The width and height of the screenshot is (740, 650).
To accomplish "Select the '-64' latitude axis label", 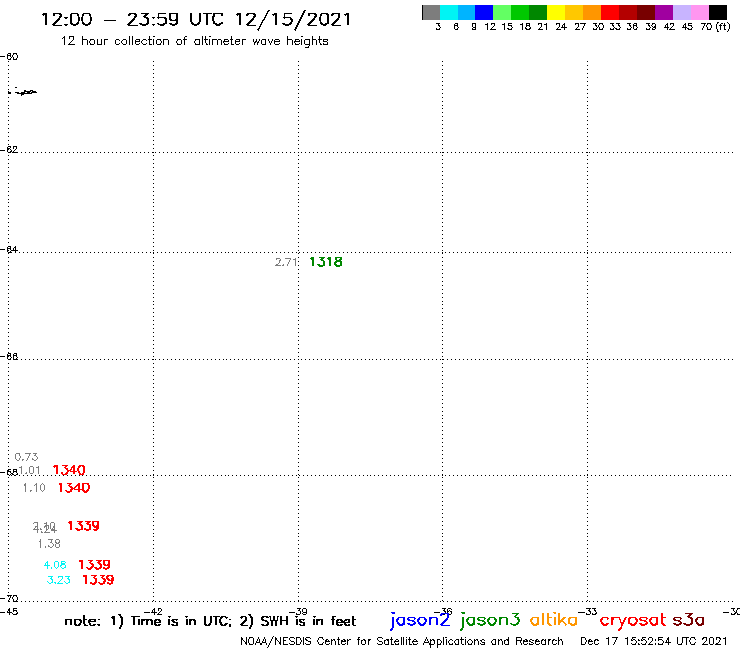I will (x=9, y=249).
